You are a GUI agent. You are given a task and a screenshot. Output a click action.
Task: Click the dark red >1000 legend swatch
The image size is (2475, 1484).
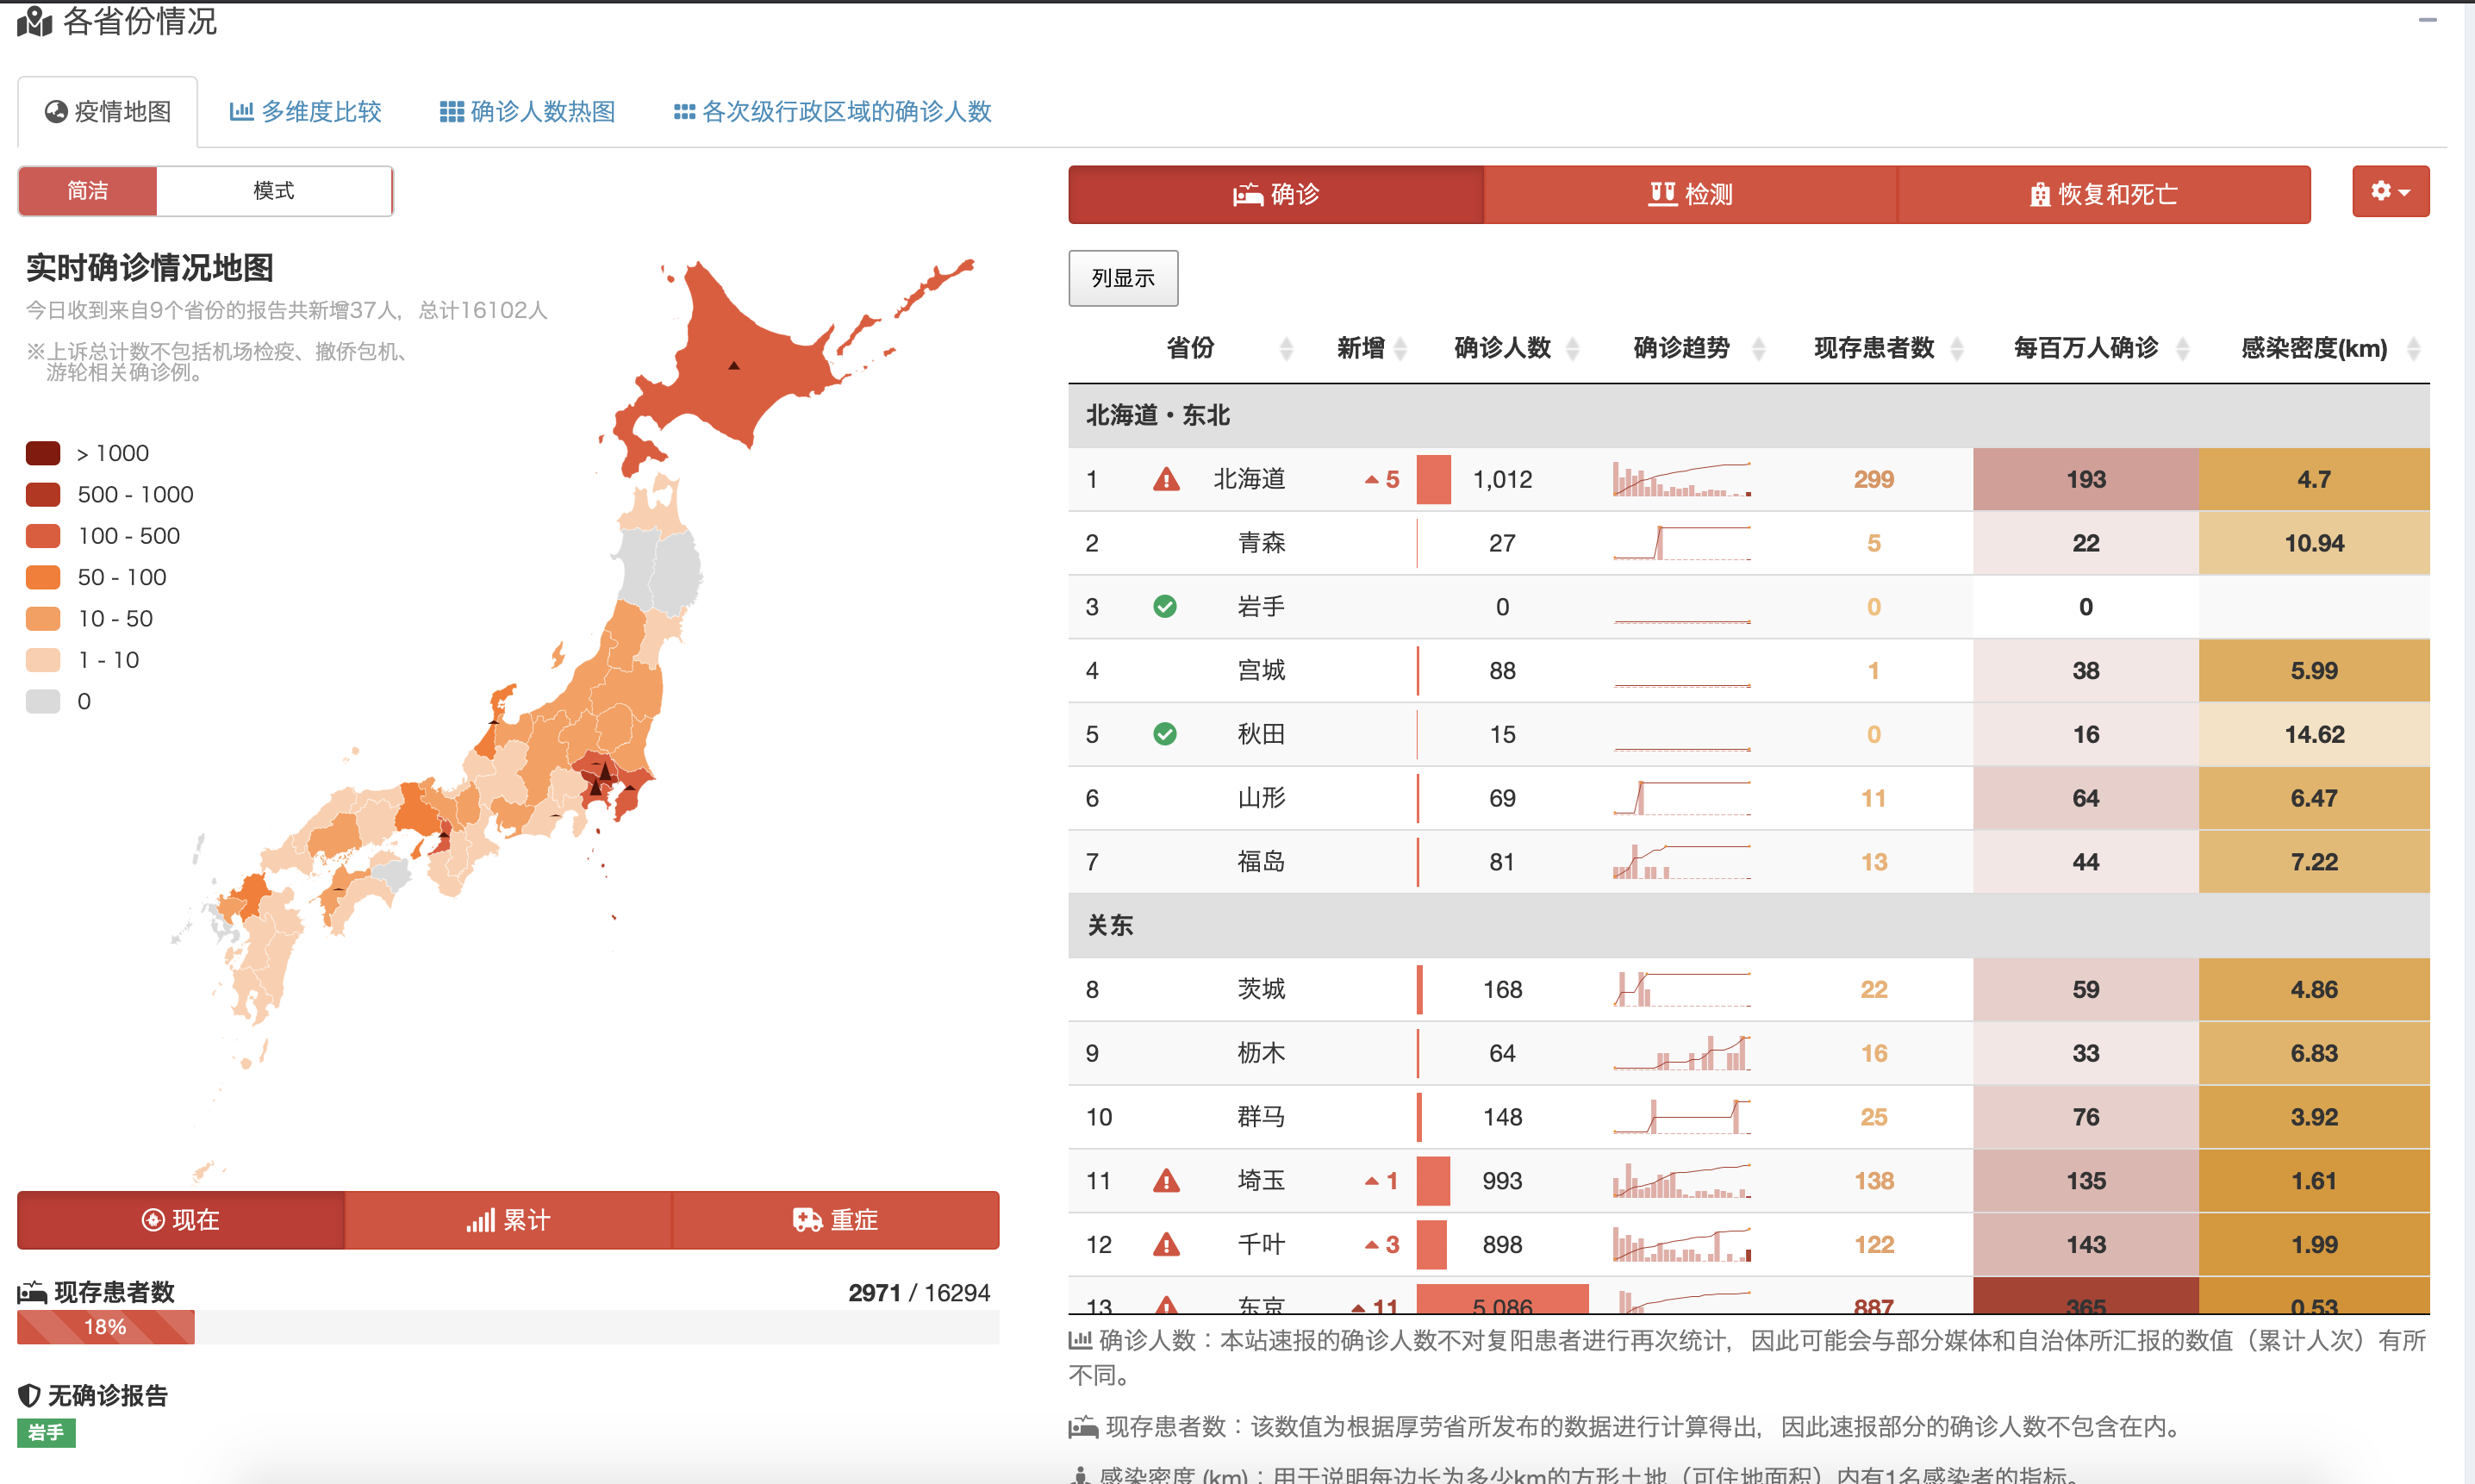point(43,453)
